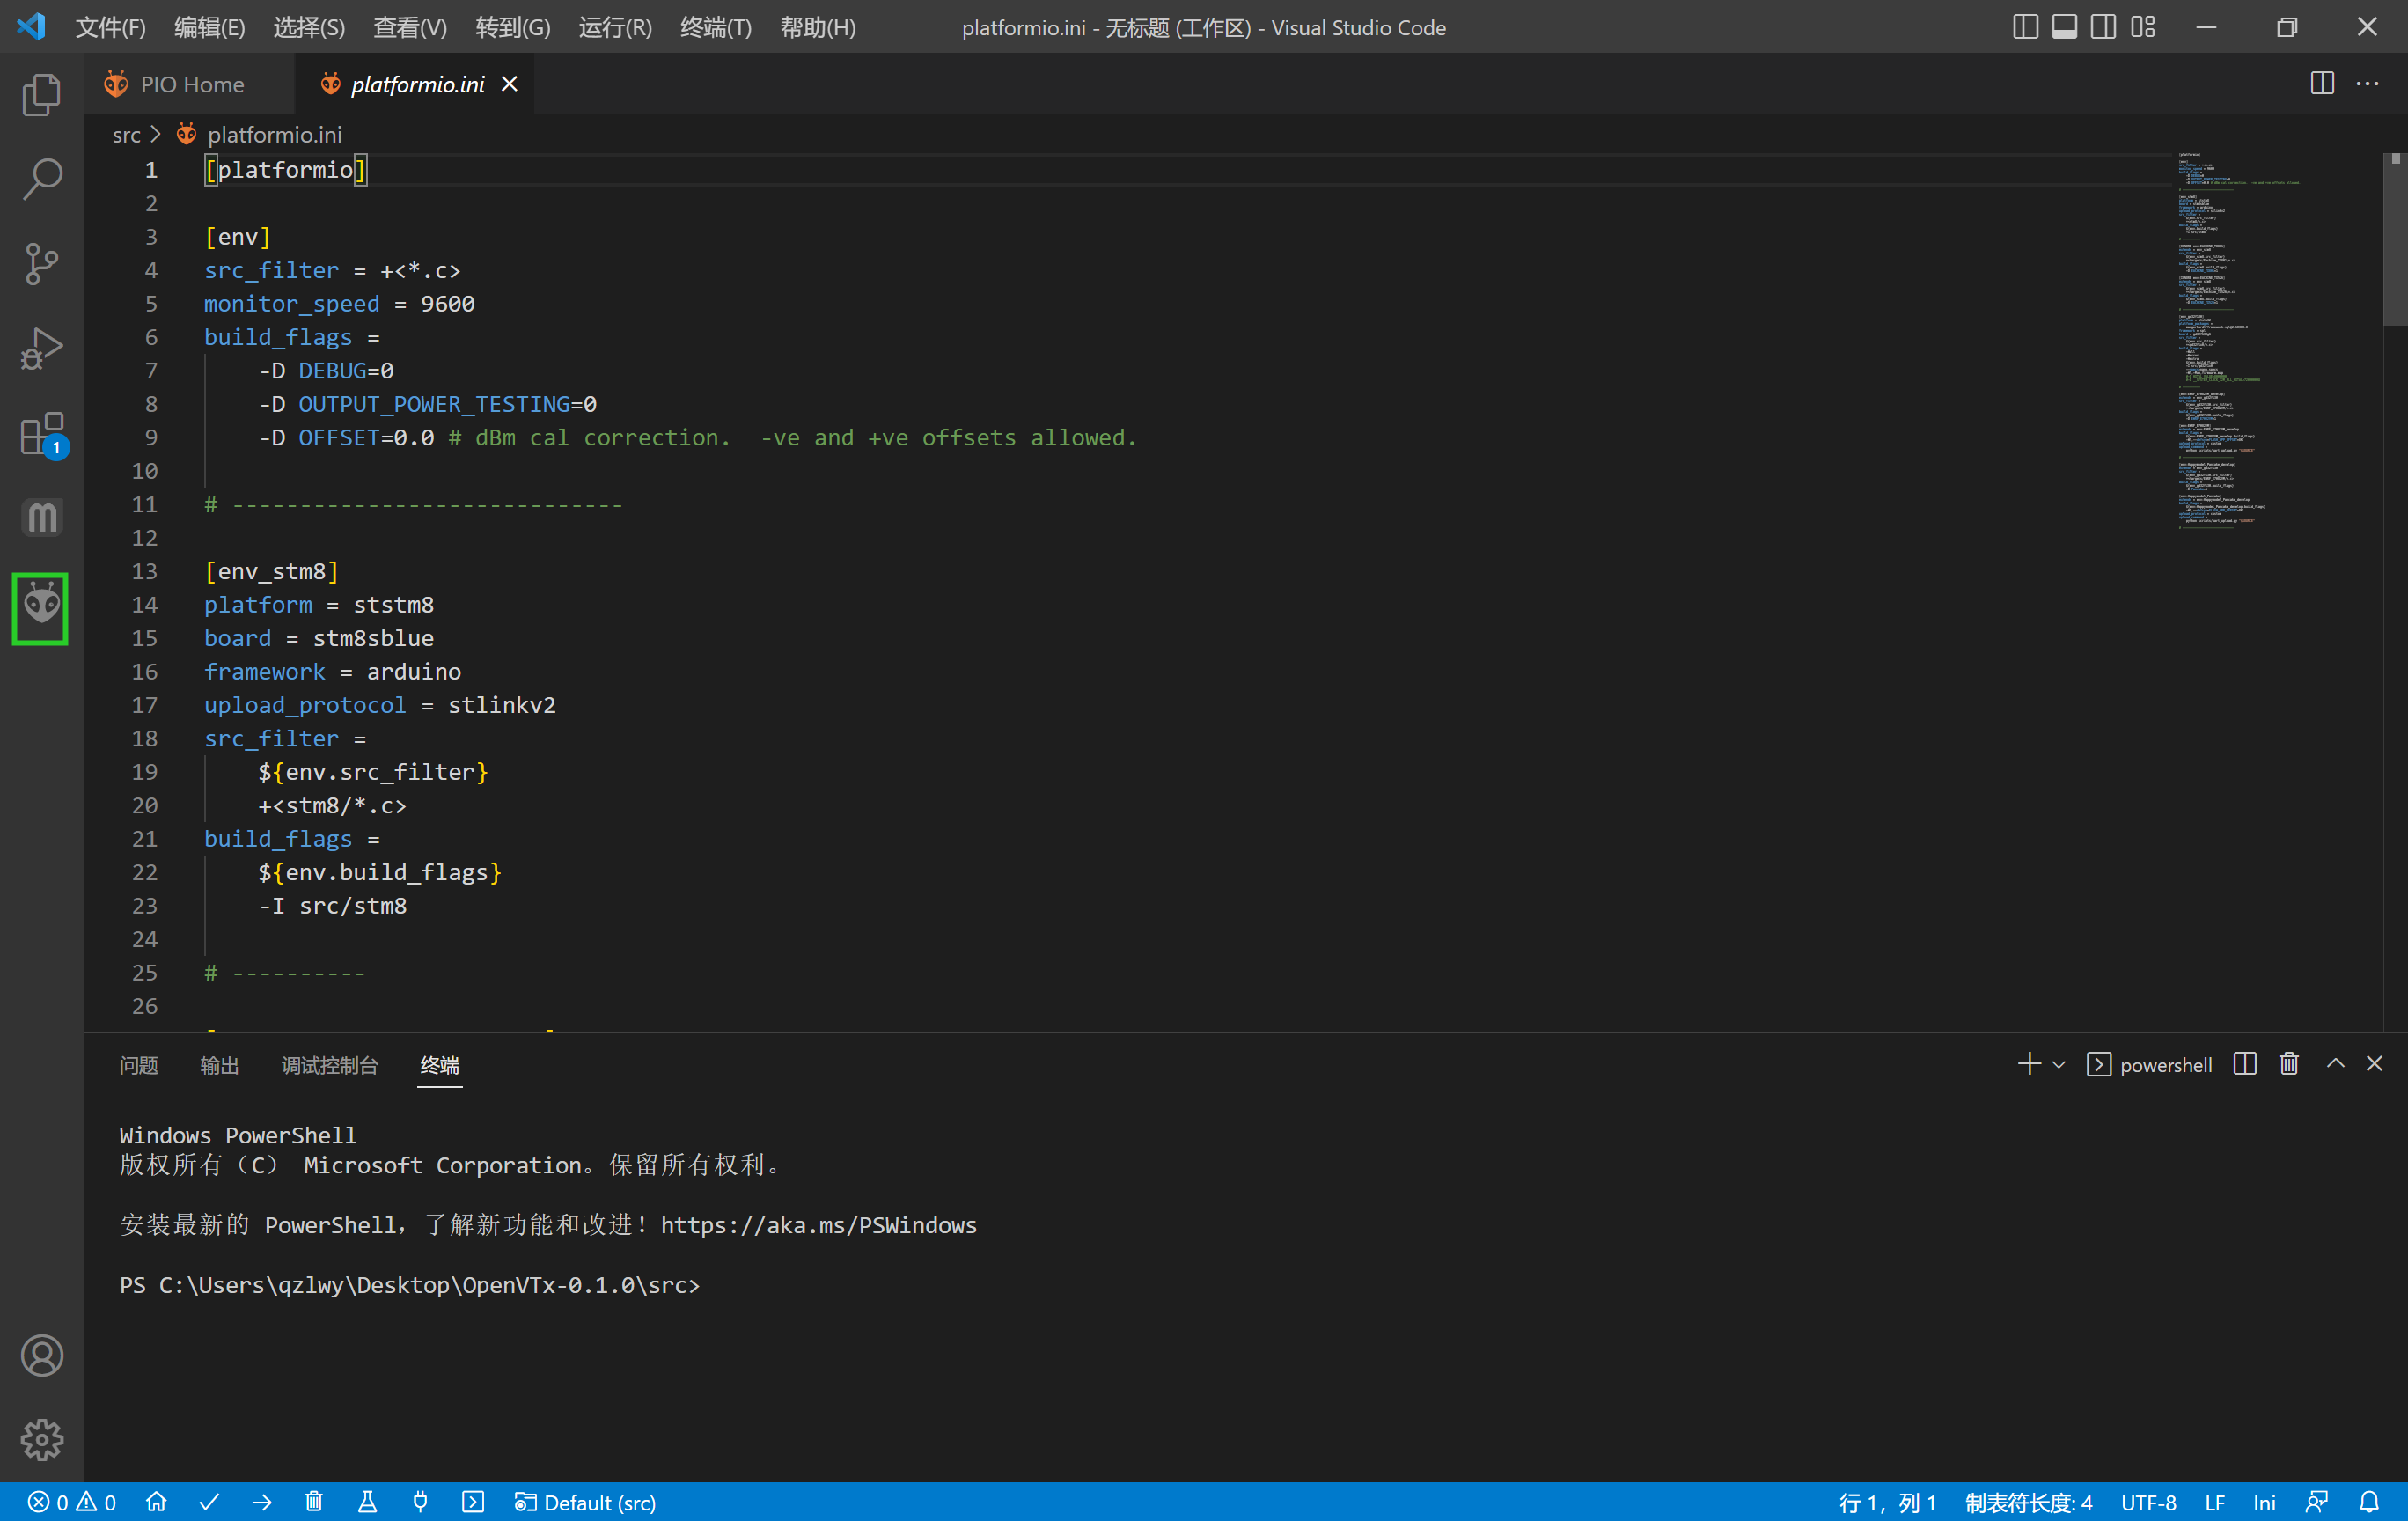Toggle secondary side bar layout button

pos(2103,27)
